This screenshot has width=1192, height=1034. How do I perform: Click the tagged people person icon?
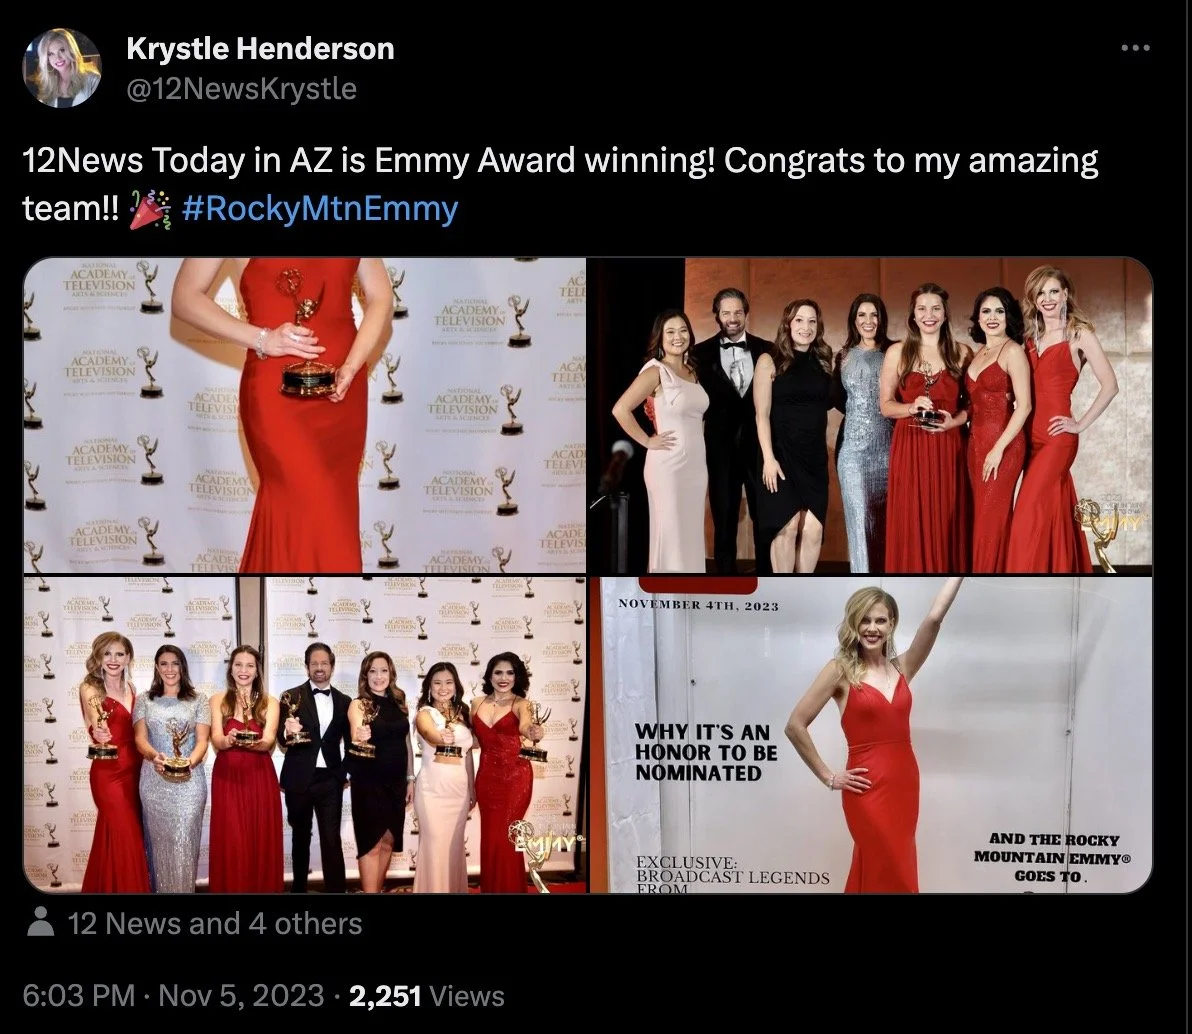pos(40,923)
